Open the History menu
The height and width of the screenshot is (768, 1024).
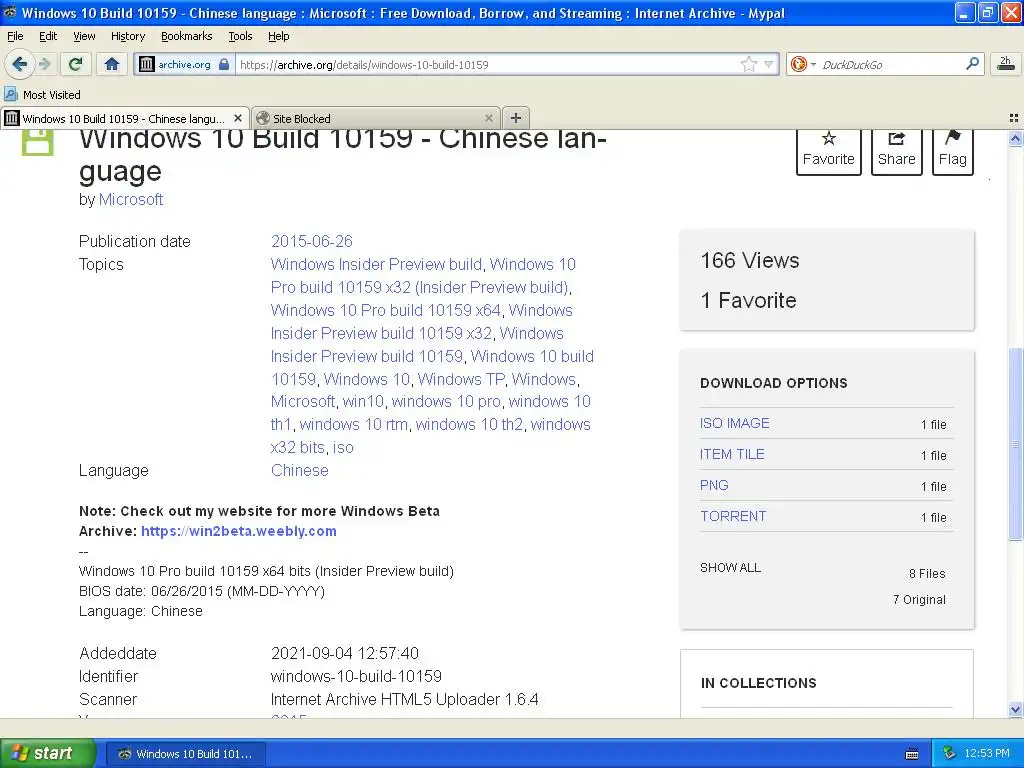point(127,36)
